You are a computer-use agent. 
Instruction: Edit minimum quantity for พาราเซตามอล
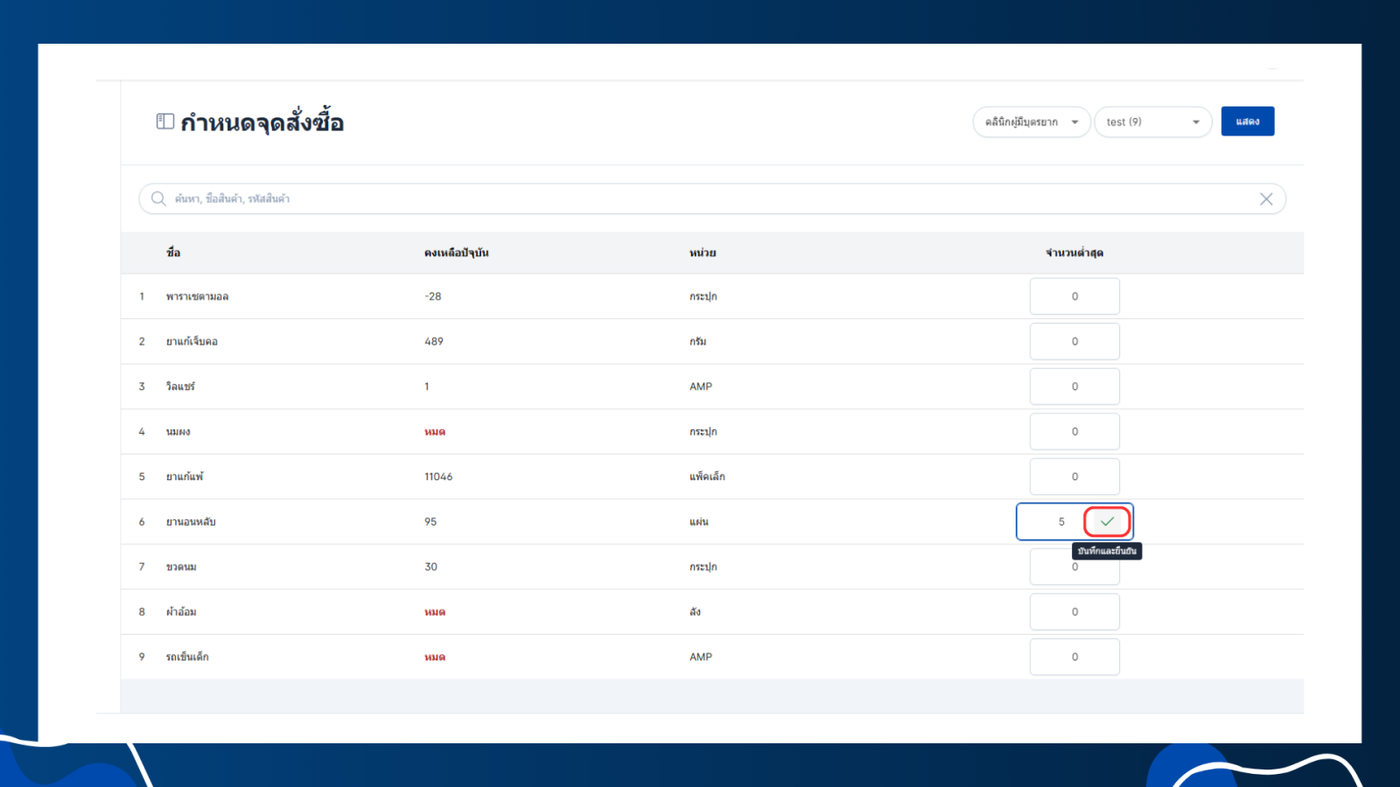pos(1075,297)
